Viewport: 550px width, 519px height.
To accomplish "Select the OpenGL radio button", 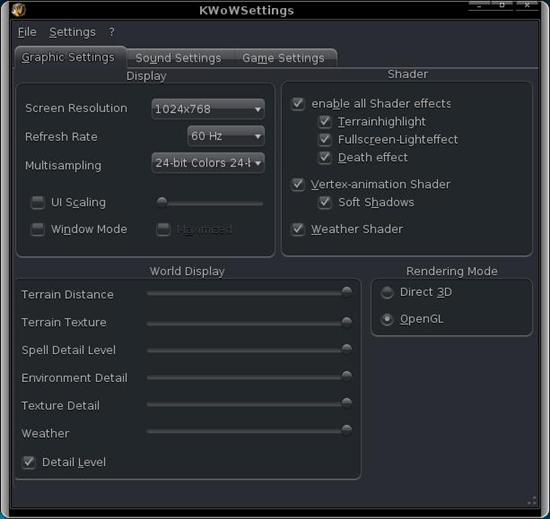I will pyautogui.click(x=387, y=319).
